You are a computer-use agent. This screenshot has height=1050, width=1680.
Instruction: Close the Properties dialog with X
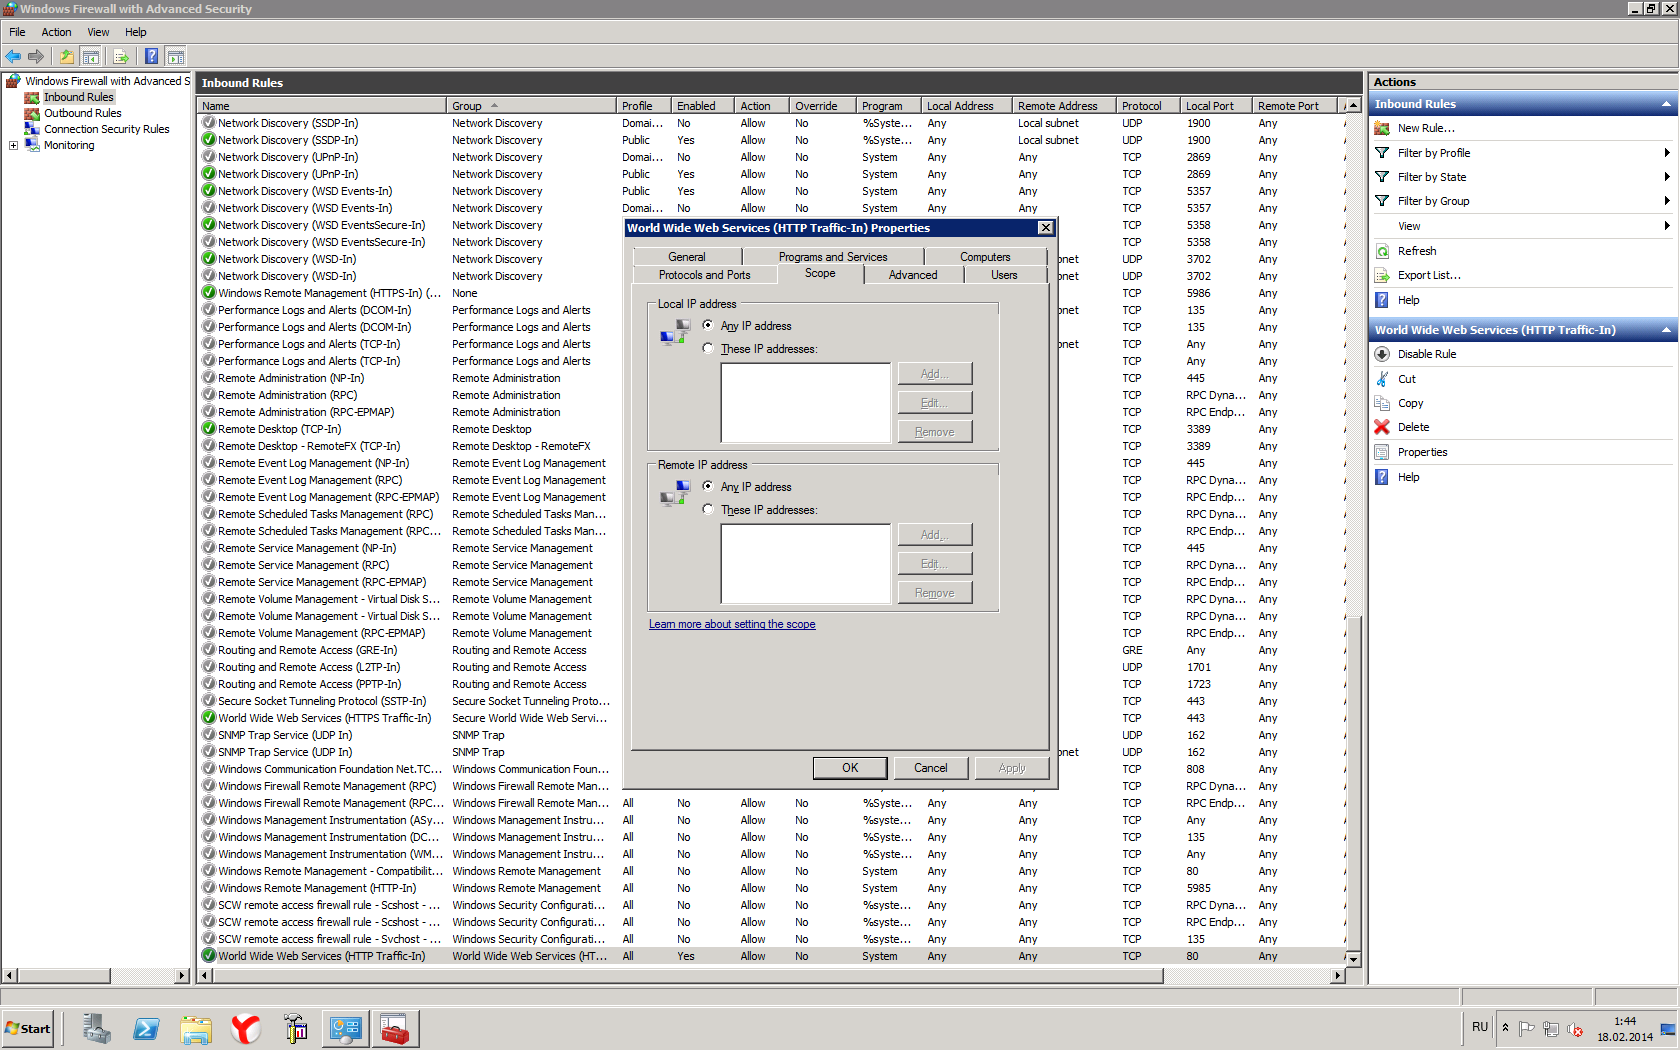click(x=1045, y=228)
